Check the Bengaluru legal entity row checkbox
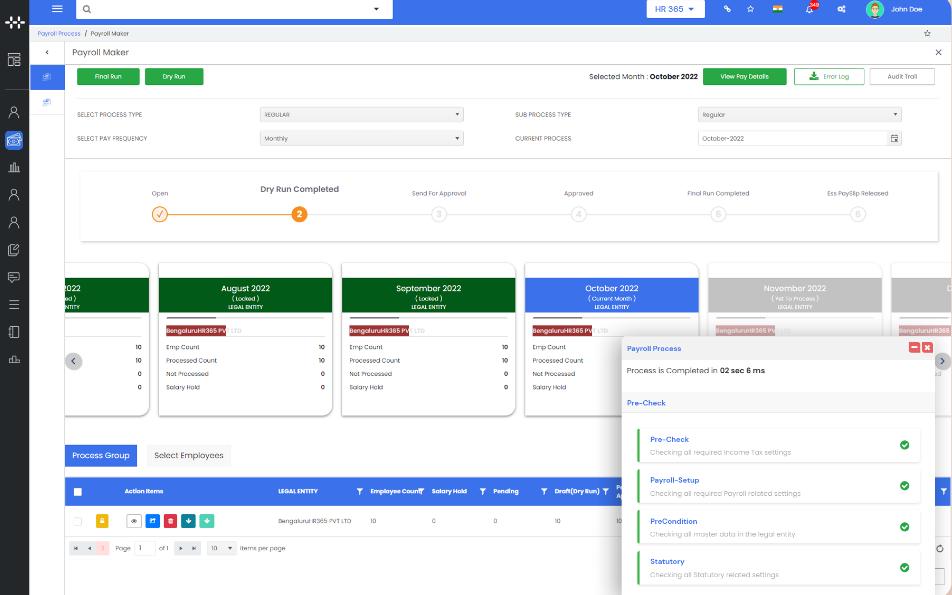This screenshot has width=952, height=595. click(78, 521)
